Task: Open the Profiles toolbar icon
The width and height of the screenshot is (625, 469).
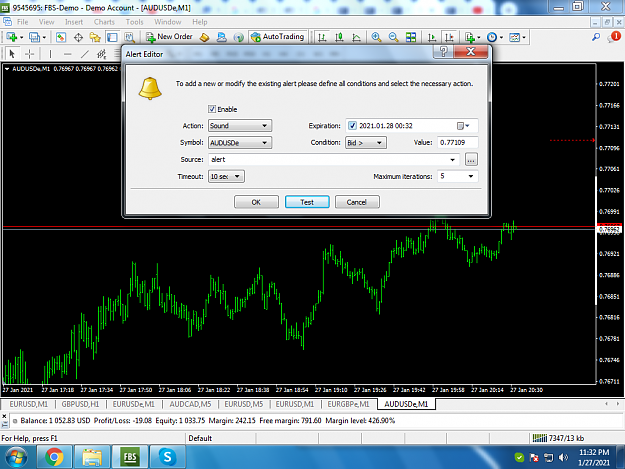Action: coord(34,37)
